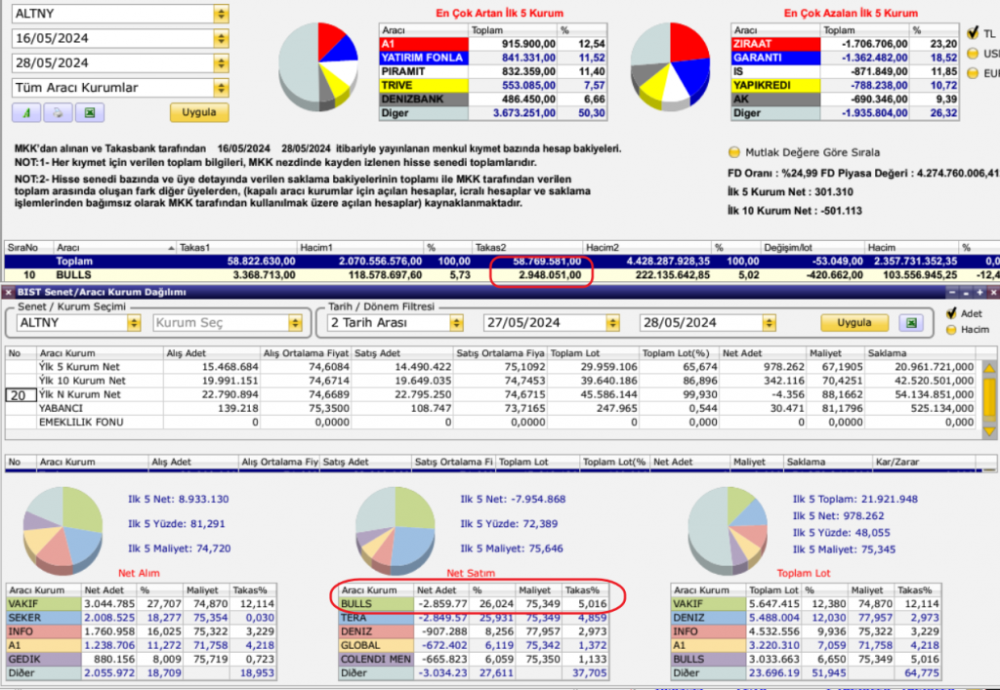The height and width of the screenshot is (690, 1000).
Task: Click the Saklama header in summary table
Action: click(x=920, y=353)
